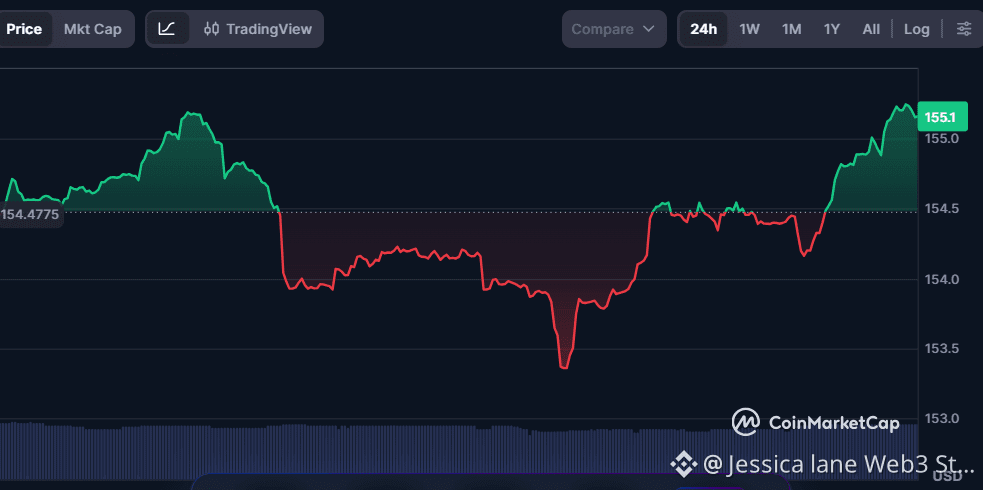
Task: Open the TradingView chart mode
Action: (258, 29)
